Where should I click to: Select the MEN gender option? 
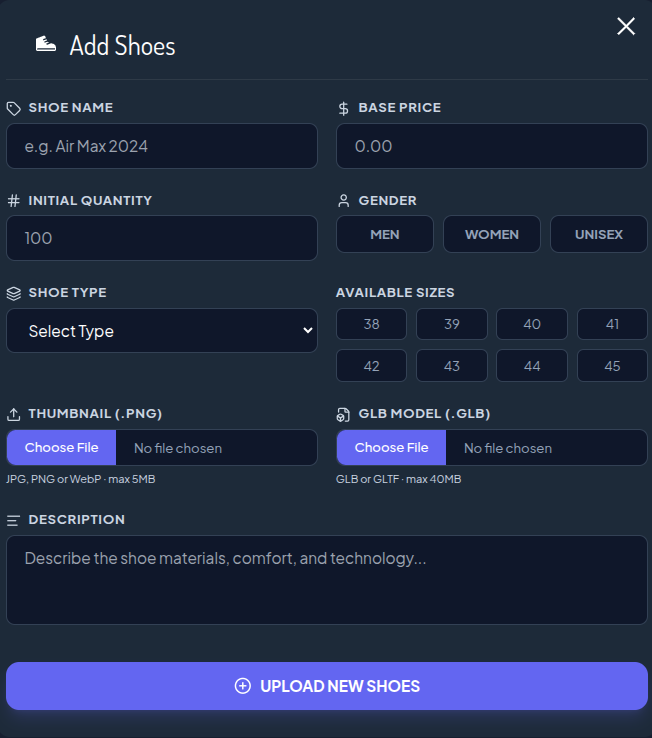(385, 234)
